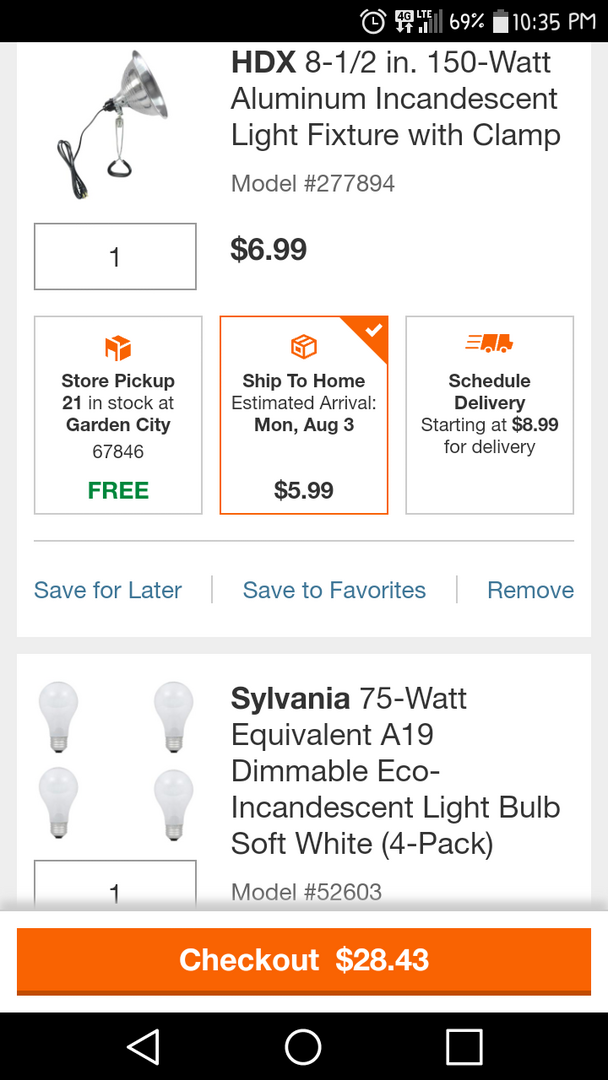Select Ship To Home fulfillment option
The height and width of the screenshot is (1080, 608).
click(x=303, y=415)
